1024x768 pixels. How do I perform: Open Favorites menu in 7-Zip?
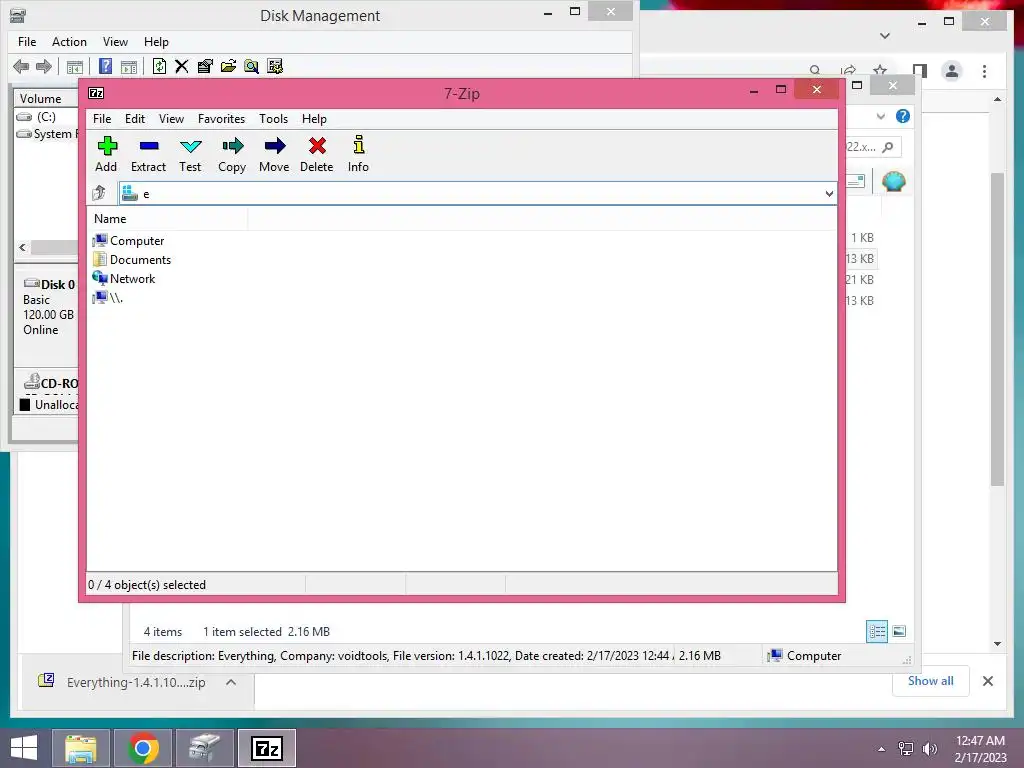(x=221, y=119)
